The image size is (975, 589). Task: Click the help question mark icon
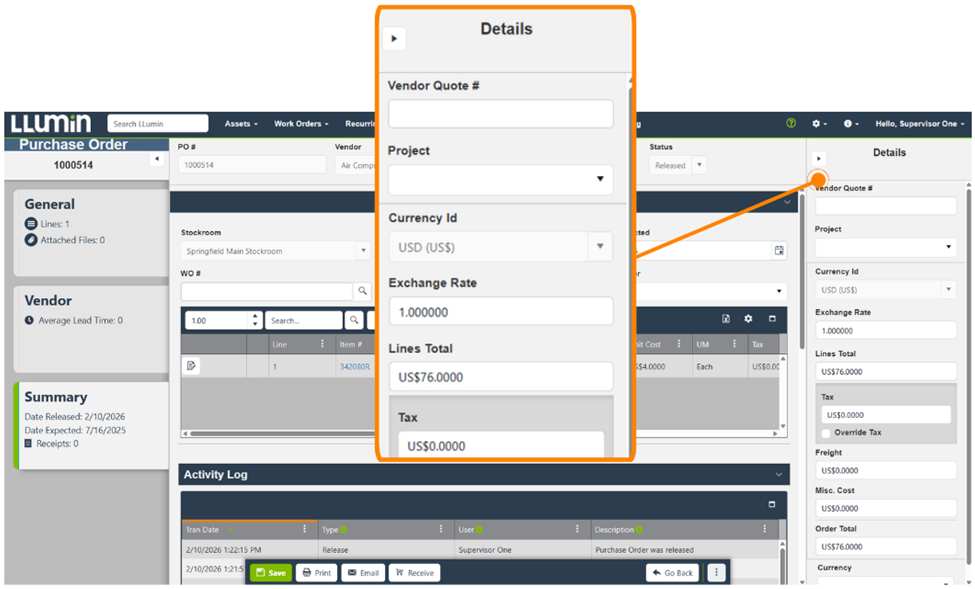click(x=791, y=124)
